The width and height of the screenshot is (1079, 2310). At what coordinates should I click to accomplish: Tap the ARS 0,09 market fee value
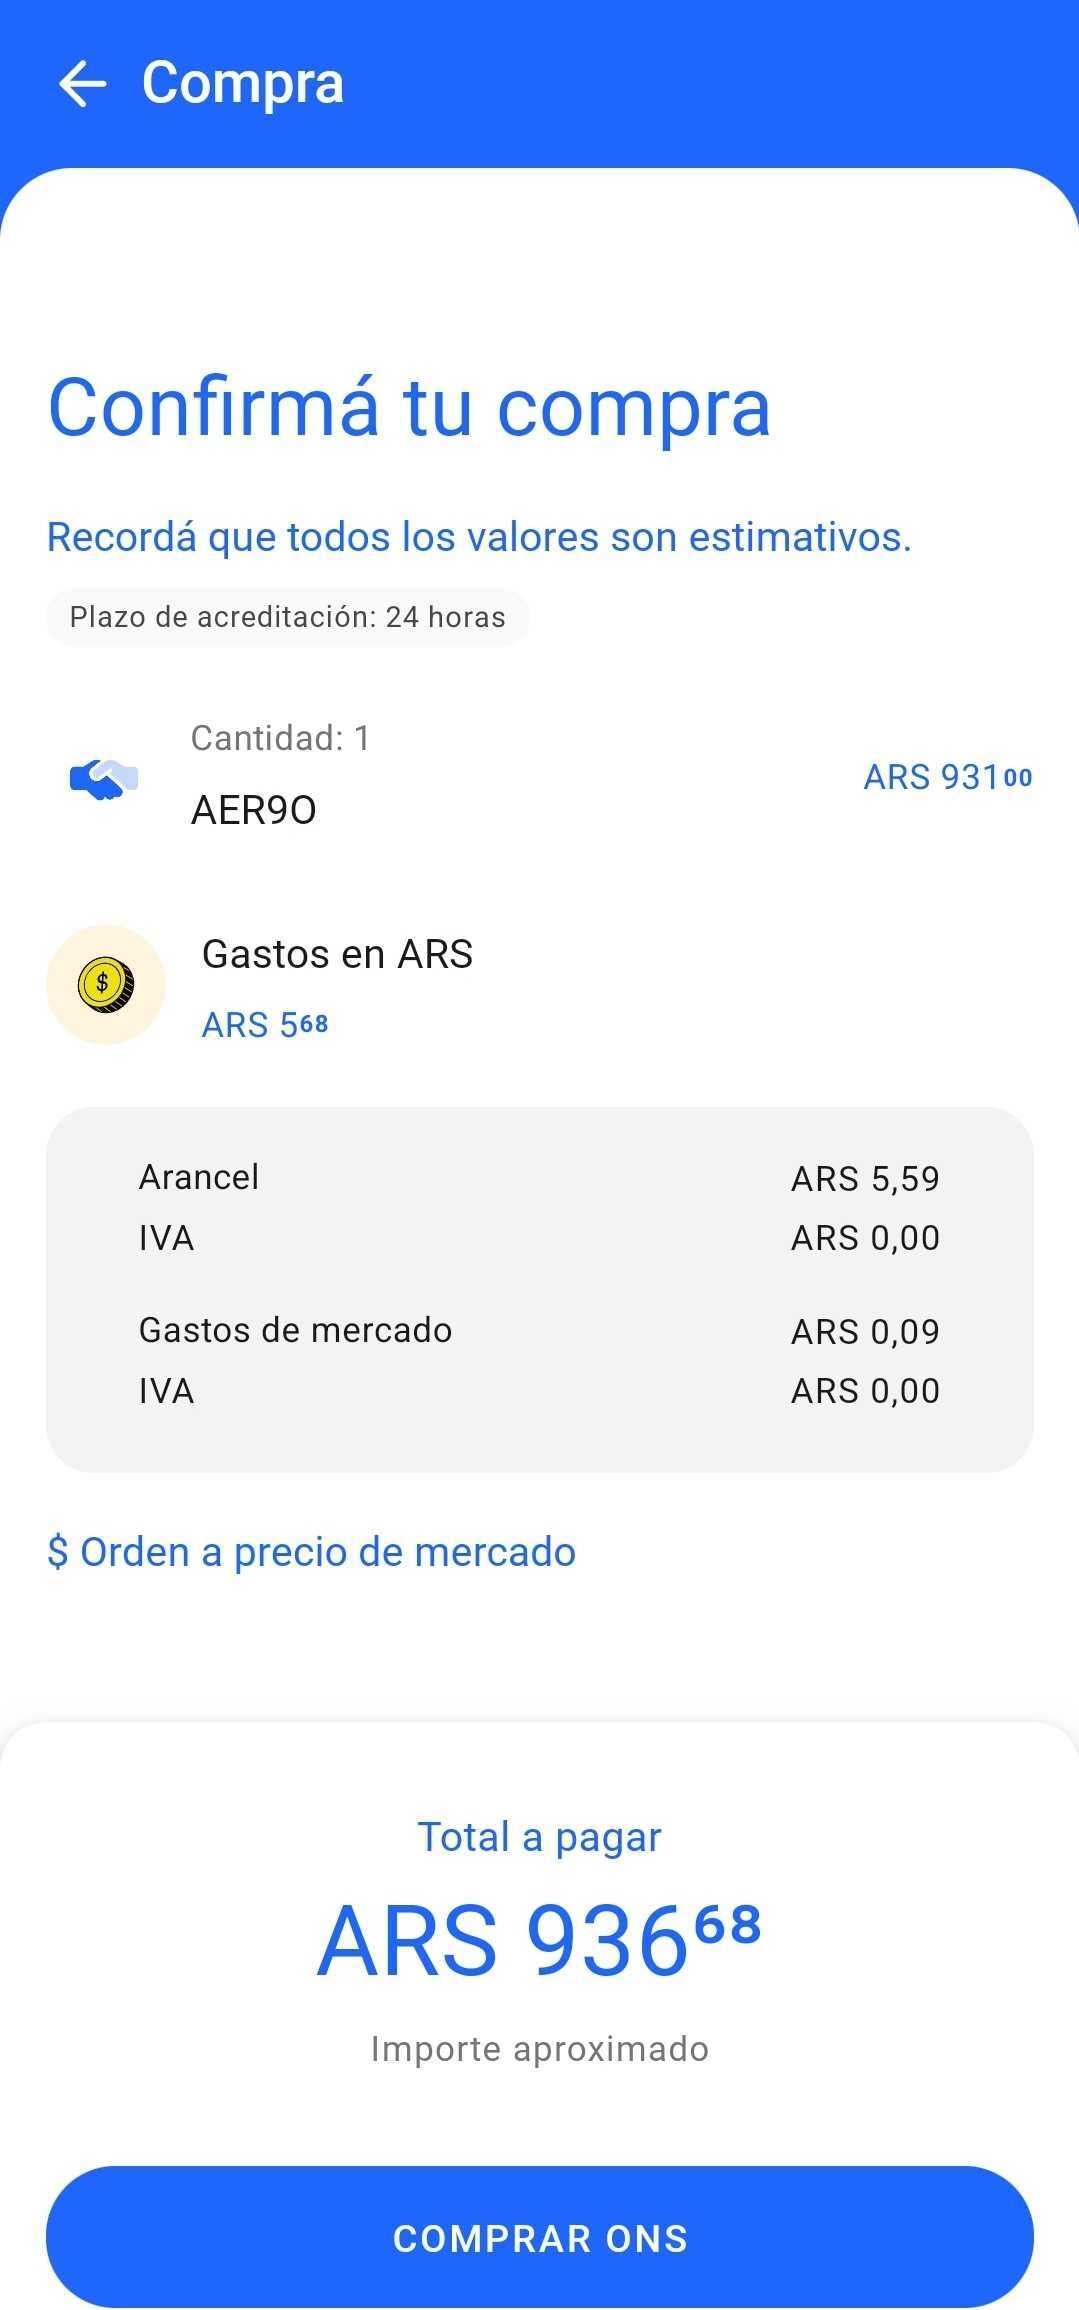pyautogui.click(x=866, y=1332)
